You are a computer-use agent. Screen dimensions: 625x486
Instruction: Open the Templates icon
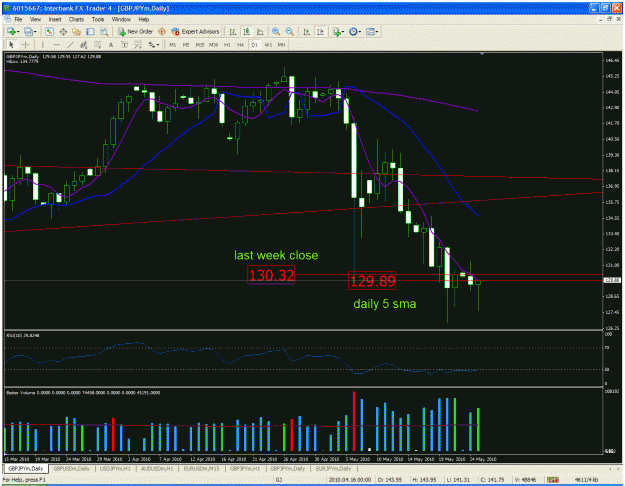370,31
